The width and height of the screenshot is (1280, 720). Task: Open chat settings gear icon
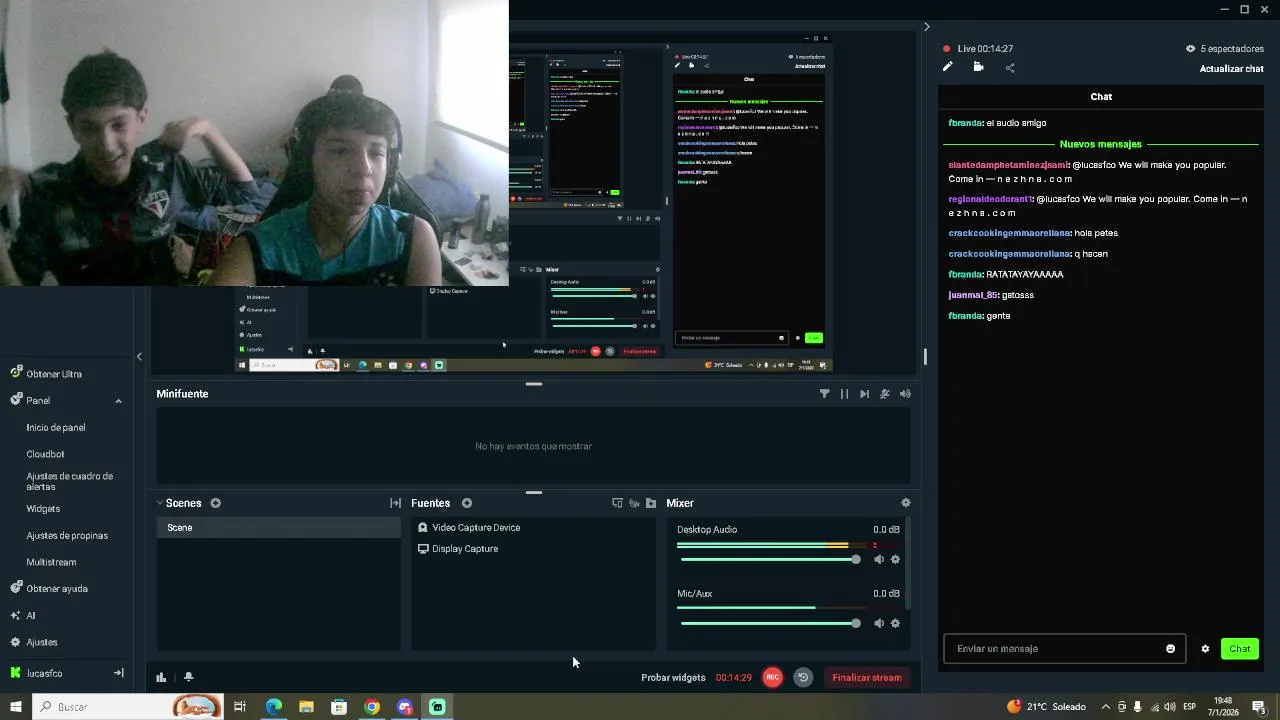pyautogui.click(x=1205, y=649)
